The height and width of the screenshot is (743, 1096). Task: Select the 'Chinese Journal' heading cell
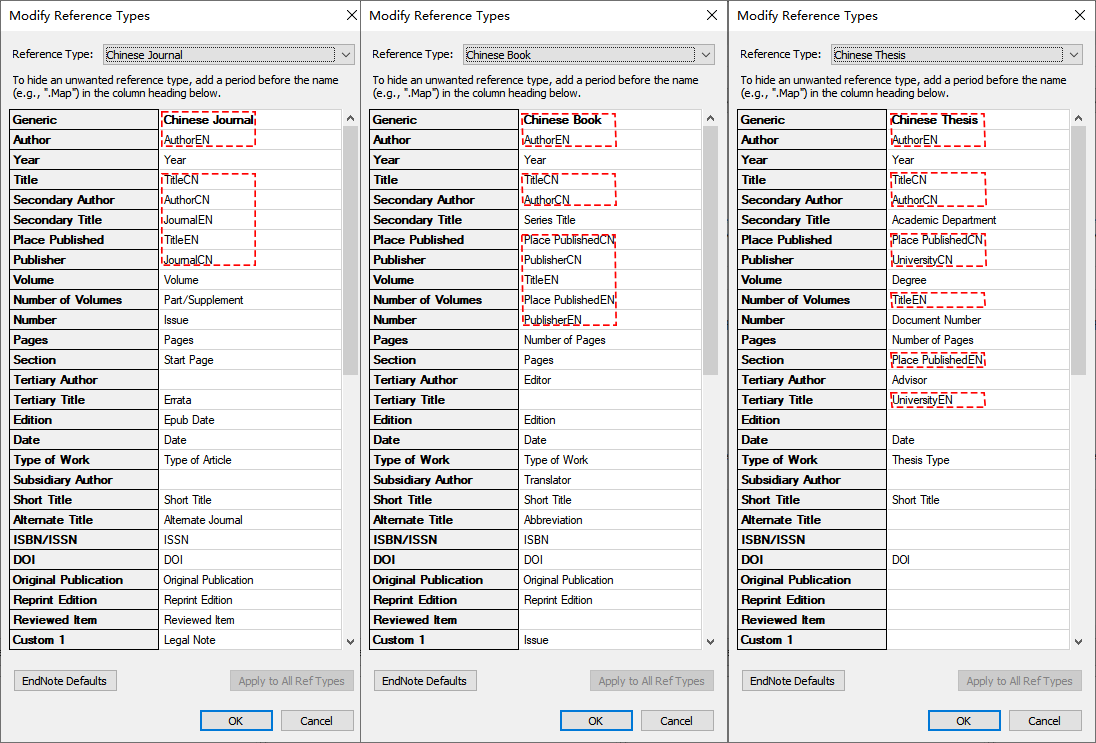250,120
